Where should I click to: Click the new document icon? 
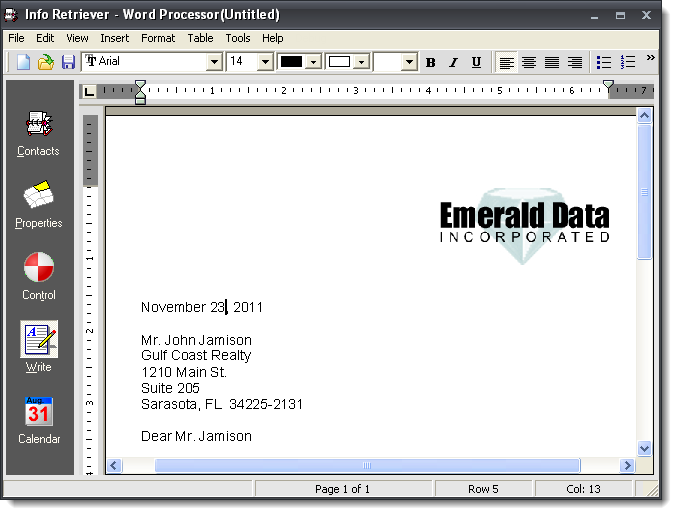[24, 62]
